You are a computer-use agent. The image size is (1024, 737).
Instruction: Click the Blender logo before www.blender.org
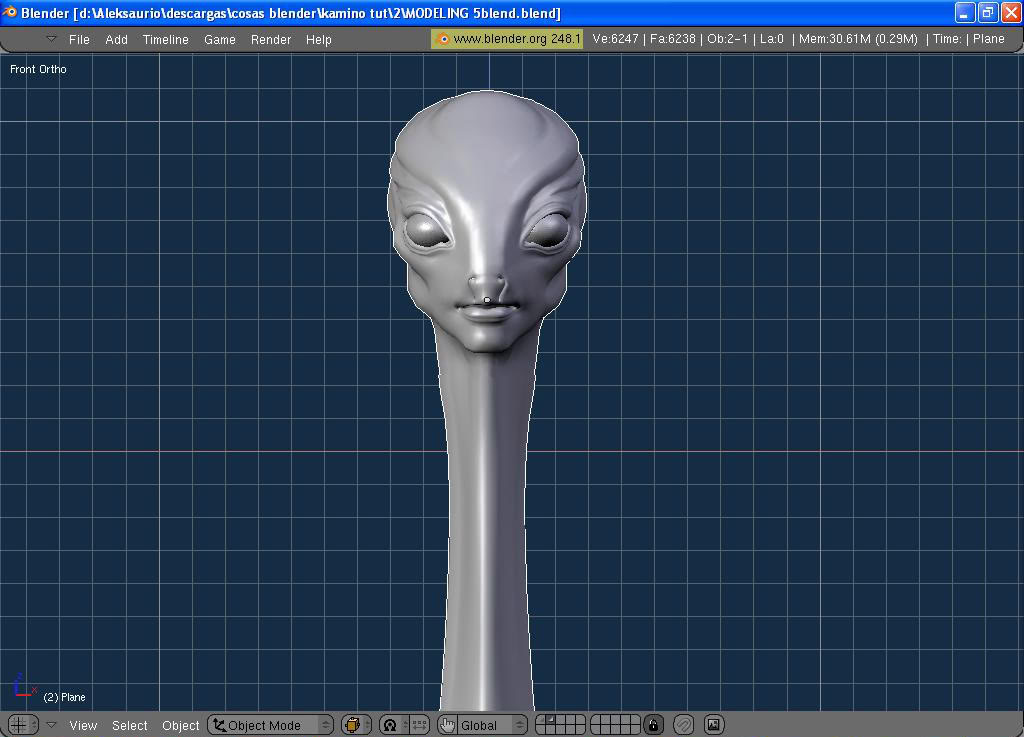coord(443,39)
